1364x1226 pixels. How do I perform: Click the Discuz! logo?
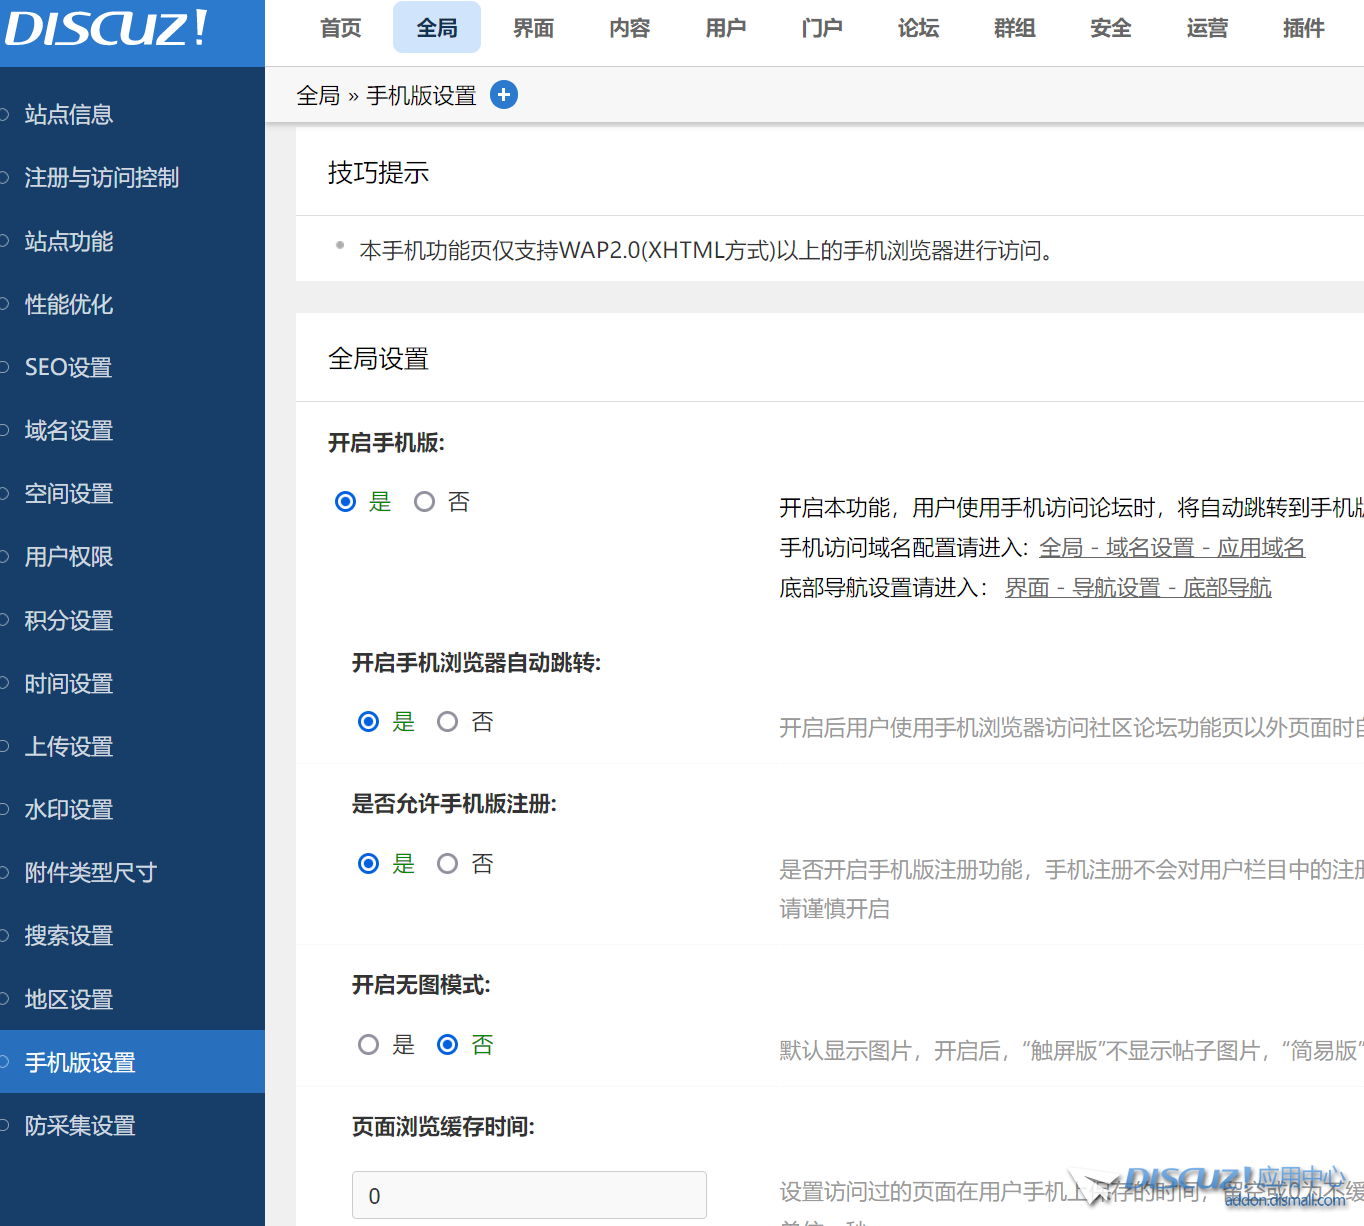[x=106, y=29]
